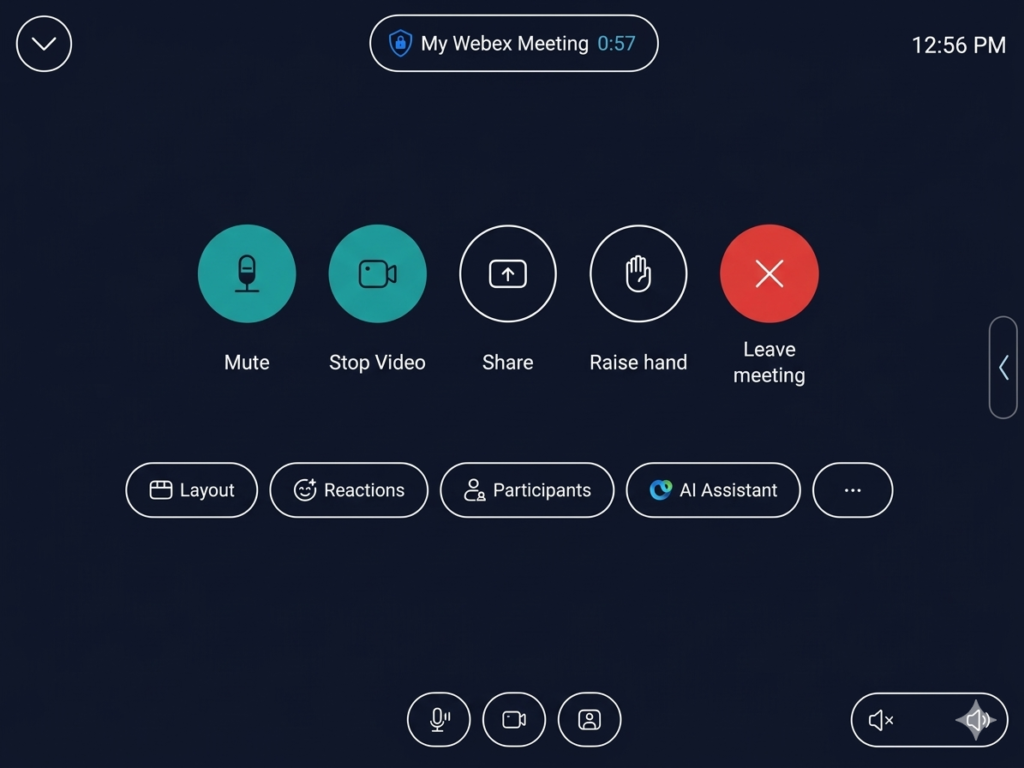
Task: Open the more options ellipsis menu
Action: (853, 490)
